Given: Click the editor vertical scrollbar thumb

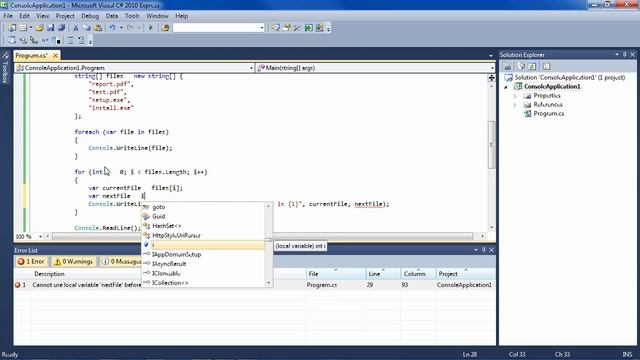Looking at the screenshot, I should click(491, 145).
